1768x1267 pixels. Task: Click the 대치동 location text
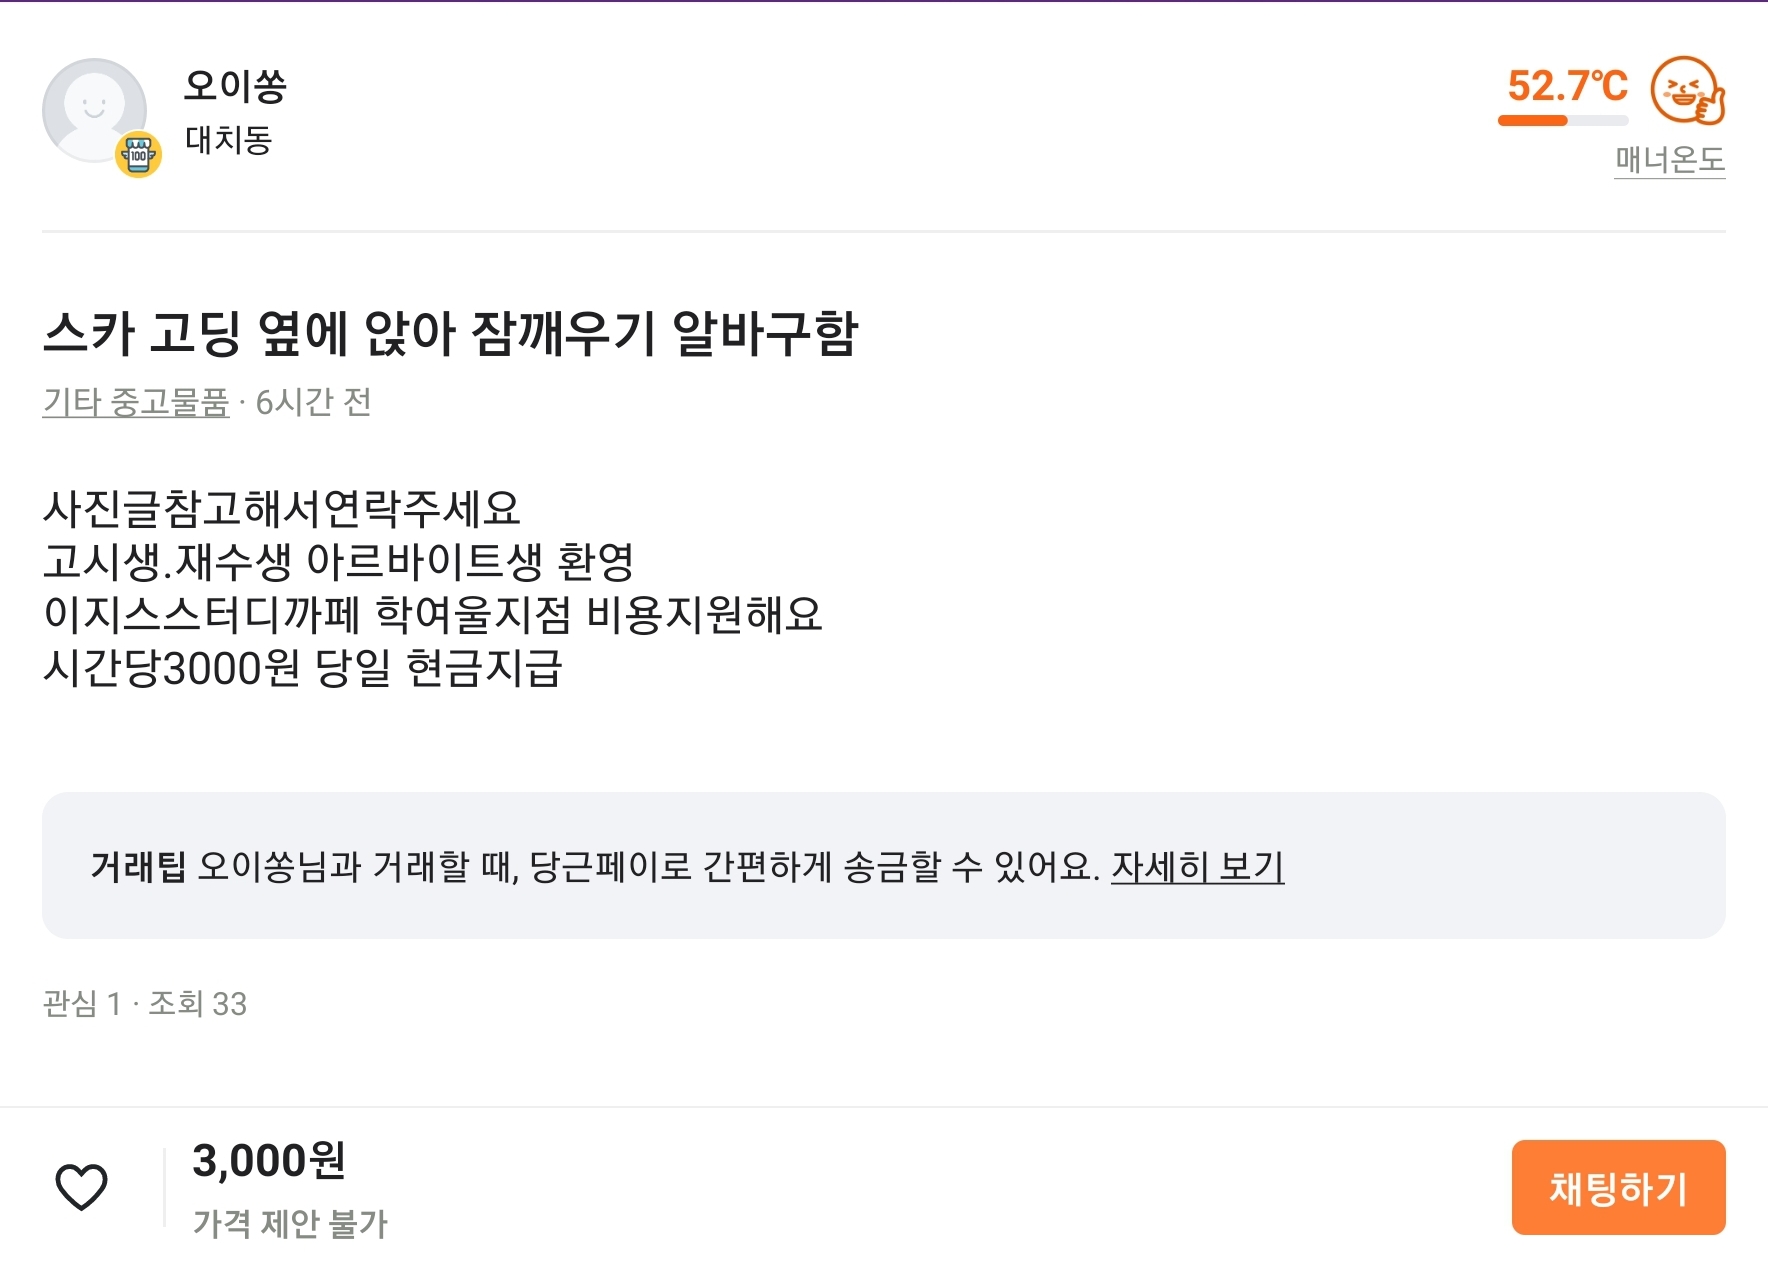click(x=229, y=140)
